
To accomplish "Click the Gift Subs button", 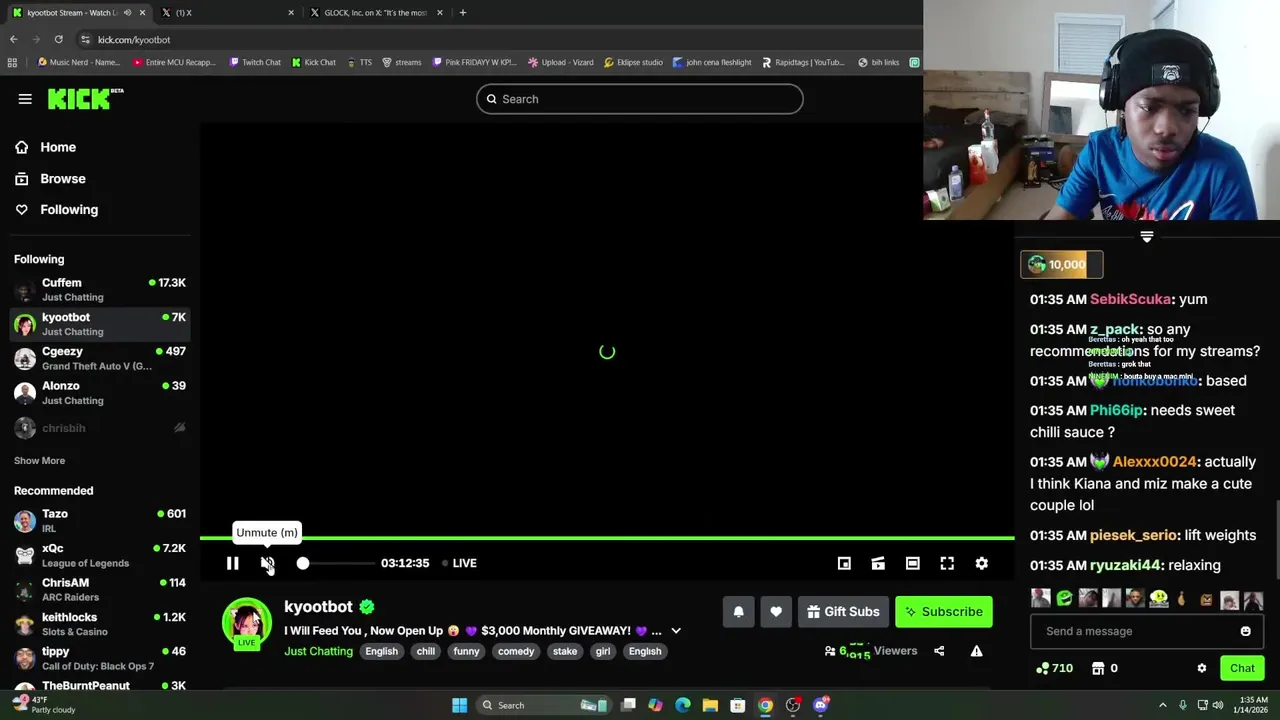I will pos(843,612).
